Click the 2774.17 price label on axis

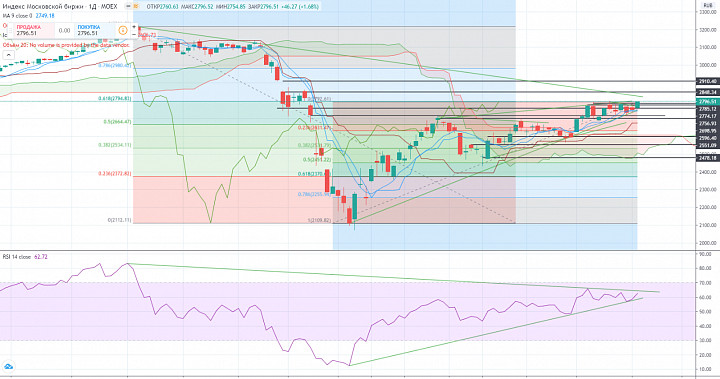[708, 116]
